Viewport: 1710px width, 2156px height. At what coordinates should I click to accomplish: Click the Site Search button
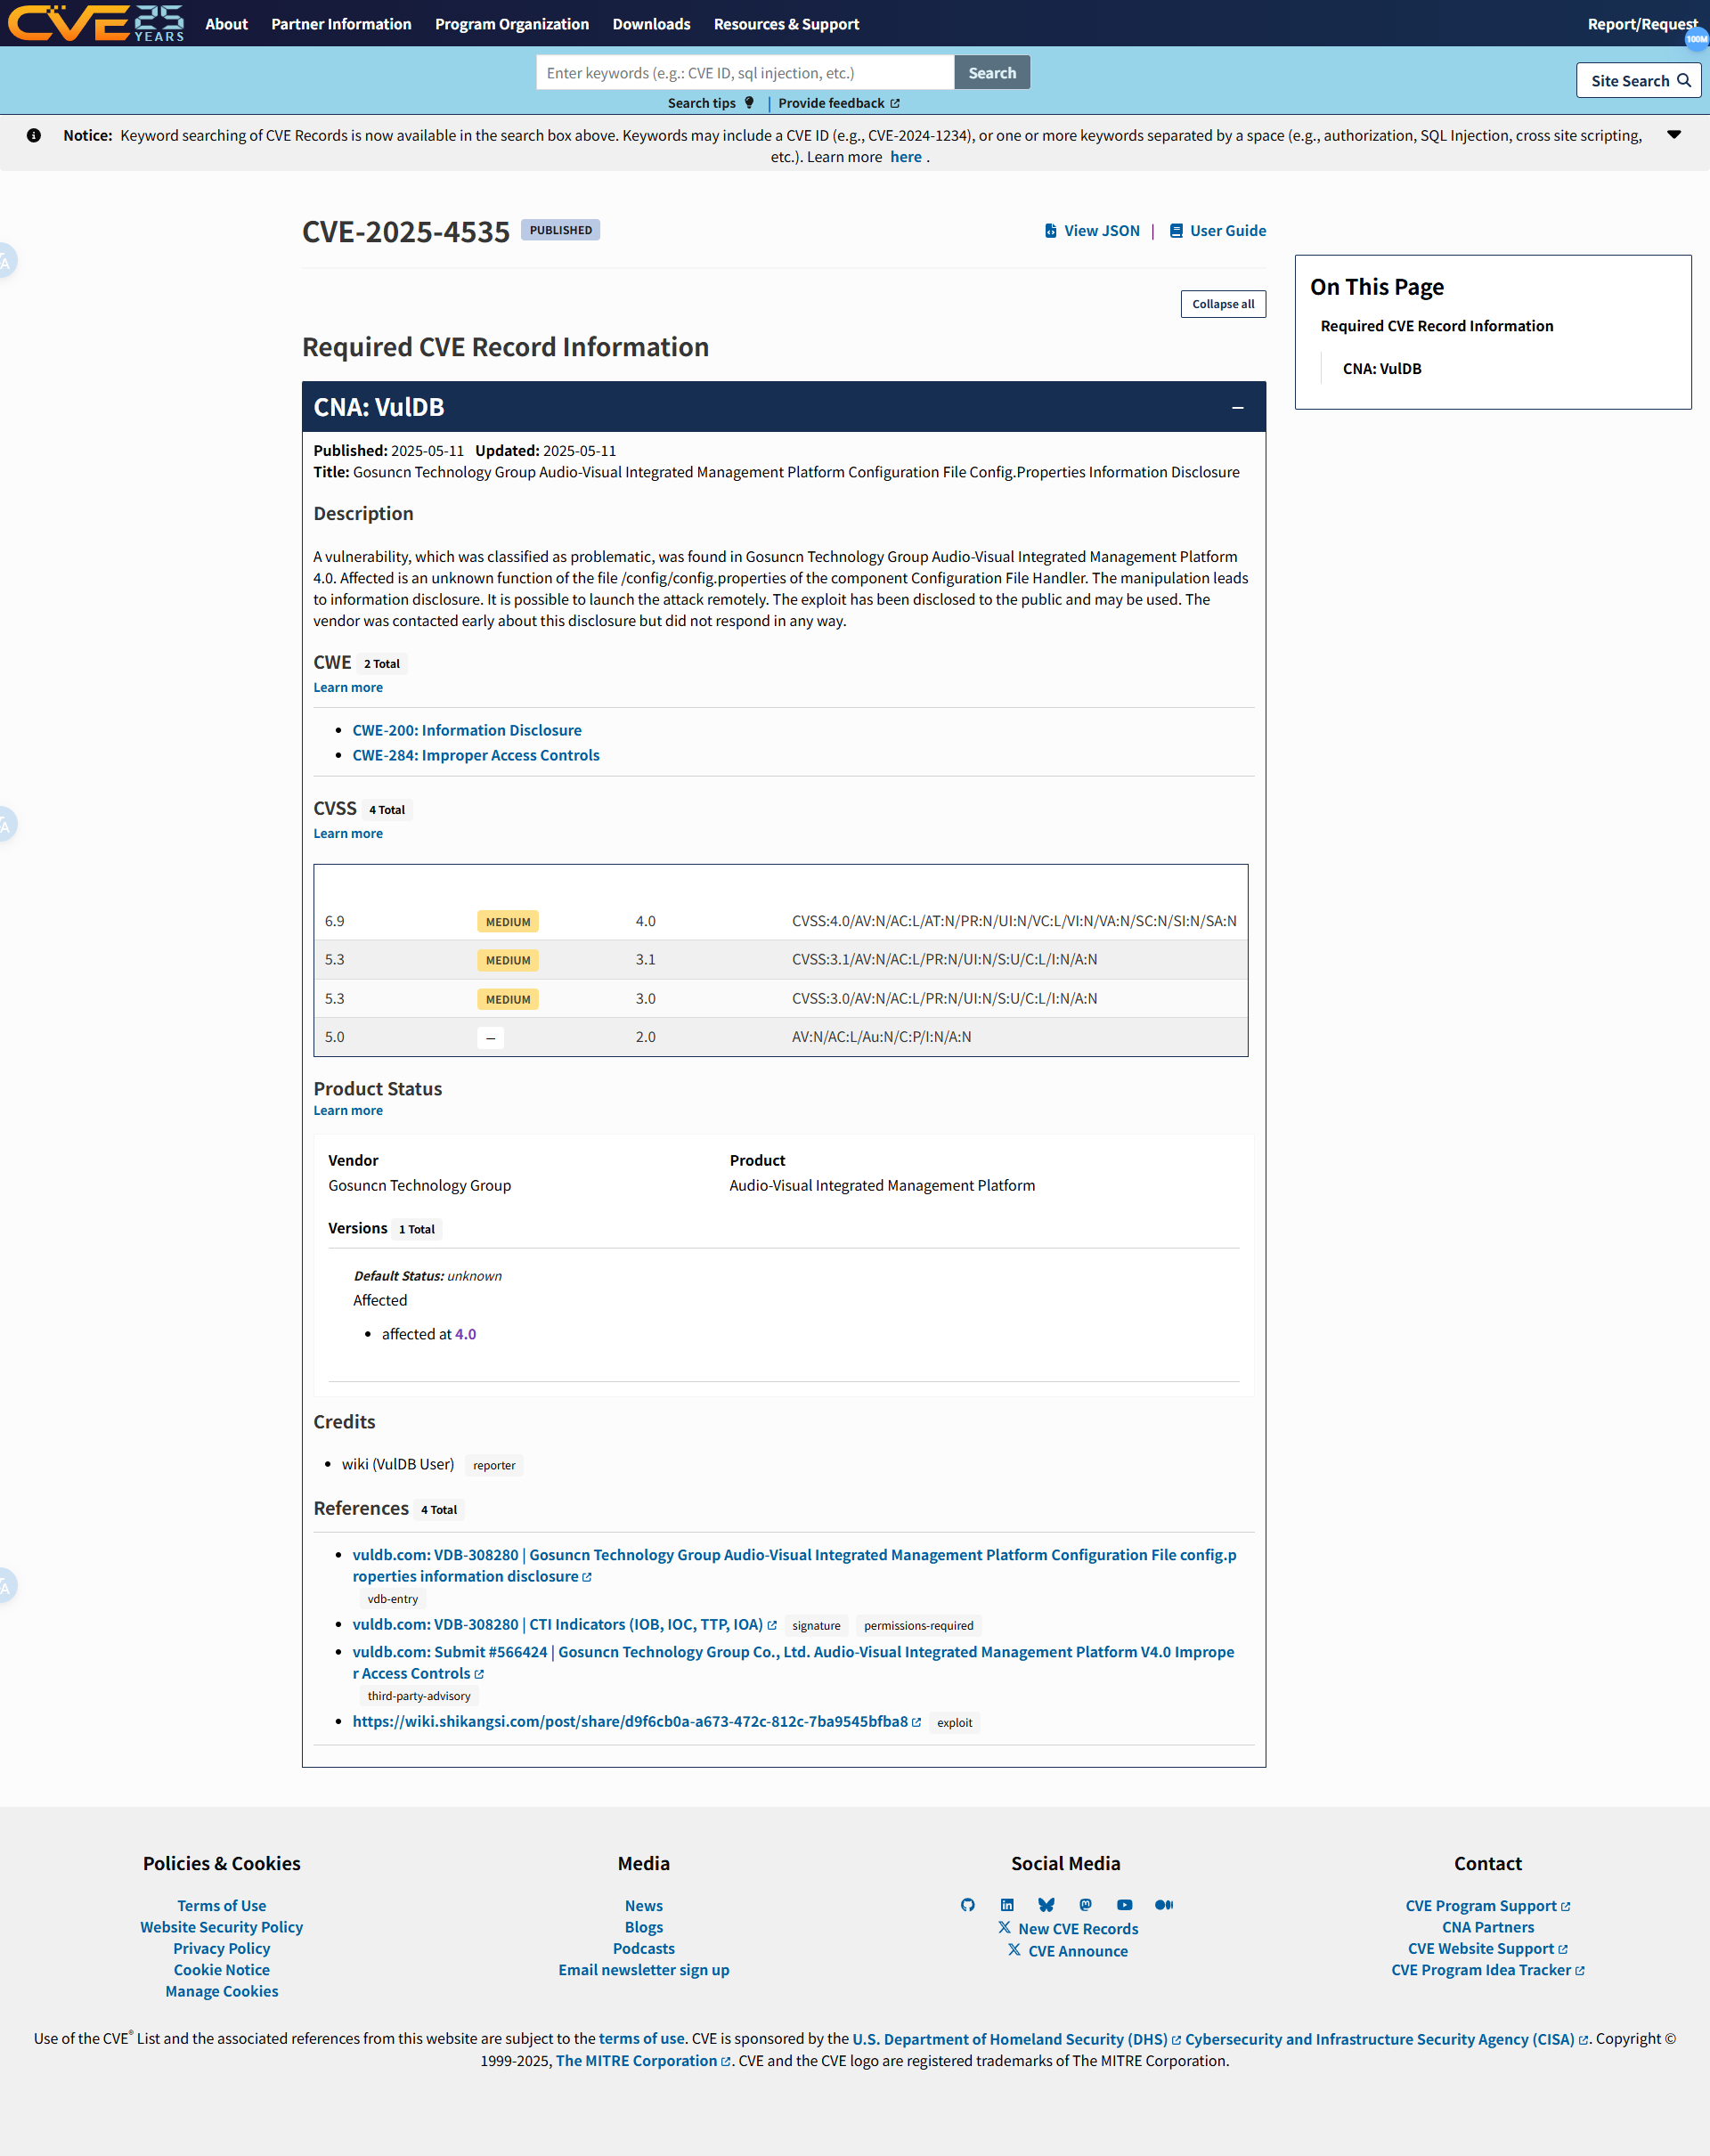pyautogui.click(x=1638, y=80)
